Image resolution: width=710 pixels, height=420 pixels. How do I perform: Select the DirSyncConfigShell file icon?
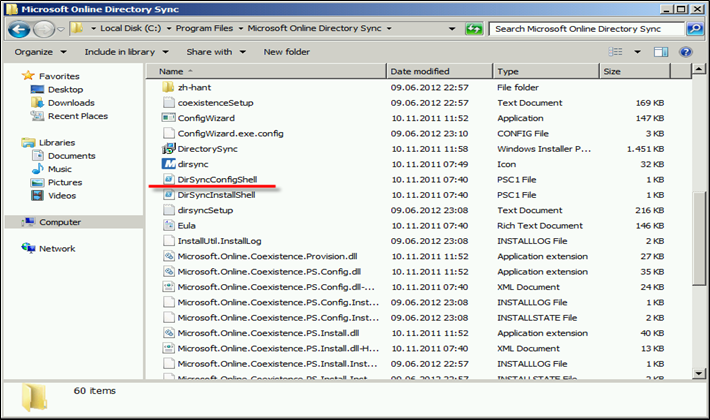[168, 178]
